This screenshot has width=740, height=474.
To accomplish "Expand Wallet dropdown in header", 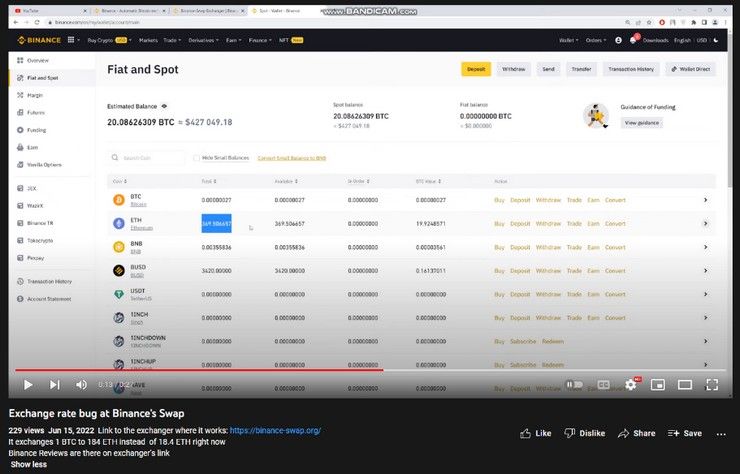I will pyautogui.click(x=568, y=40).
